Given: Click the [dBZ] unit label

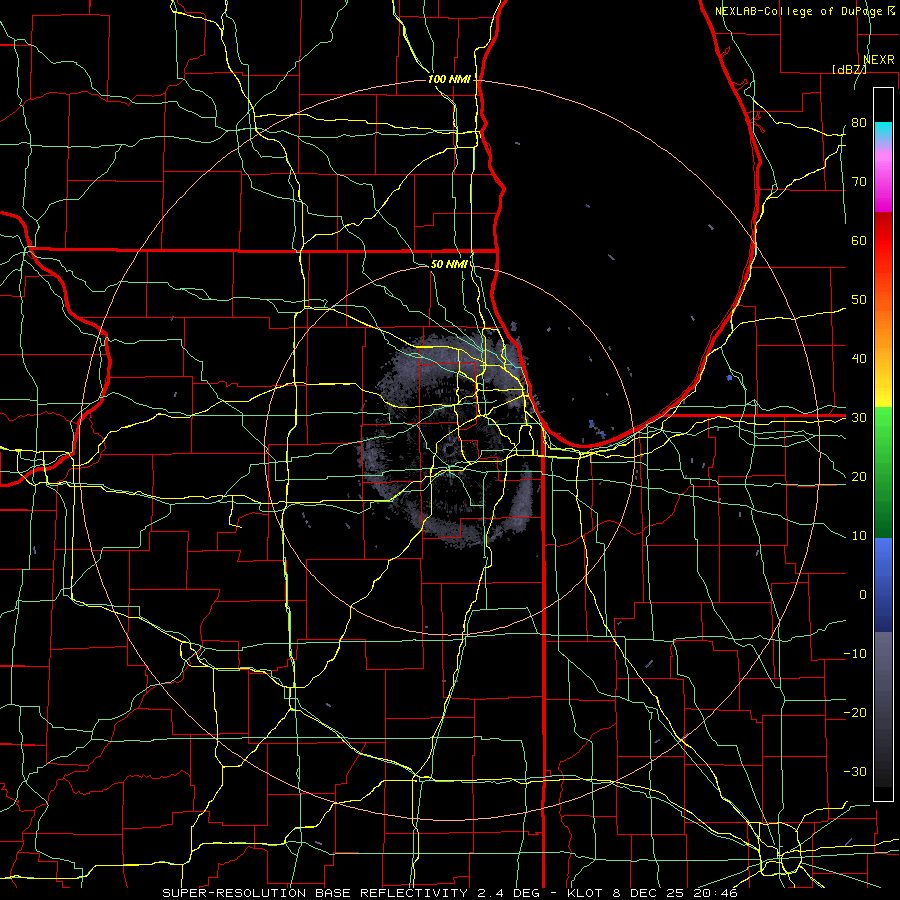Looking at the screenshot, I should 849,69.
